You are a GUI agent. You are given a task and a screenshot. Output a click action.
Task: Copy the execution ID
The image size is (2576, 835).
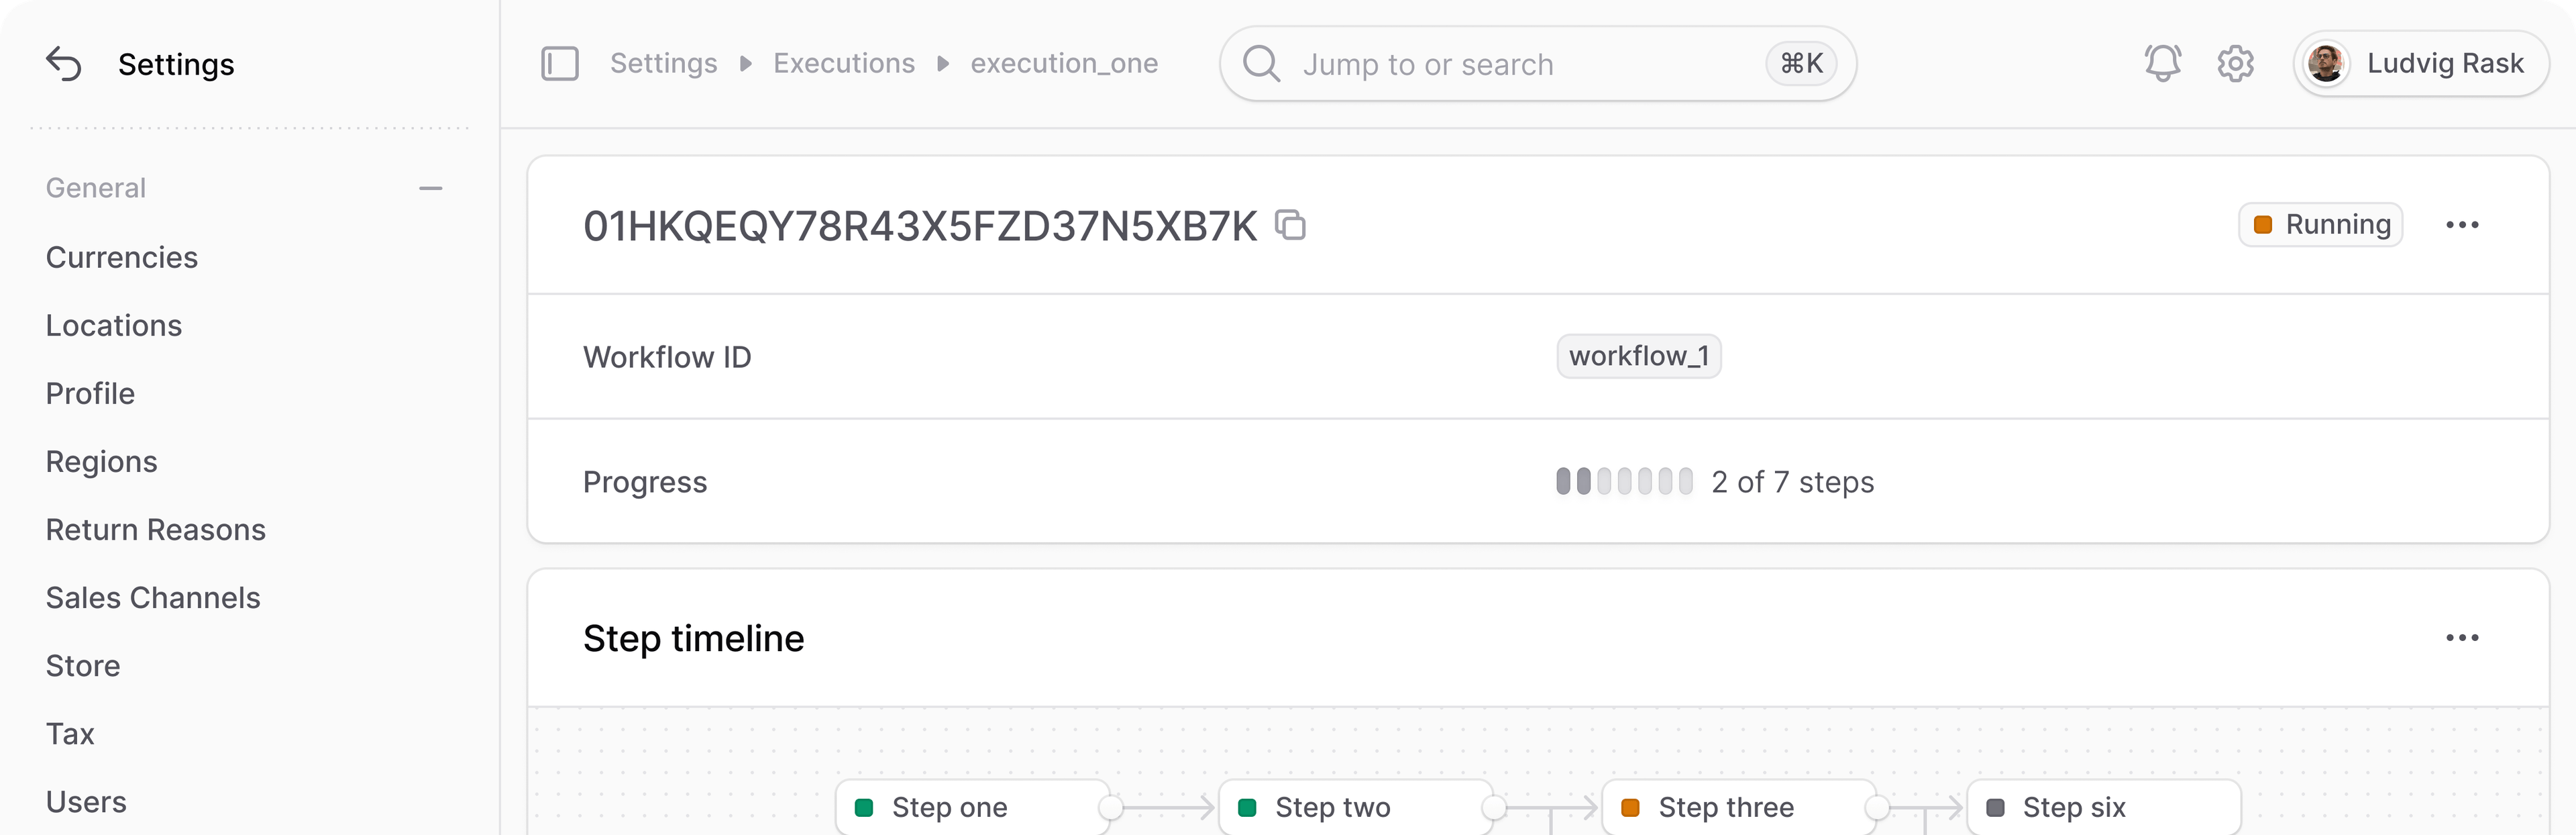pyautogui.click(x=1290, y=225)
